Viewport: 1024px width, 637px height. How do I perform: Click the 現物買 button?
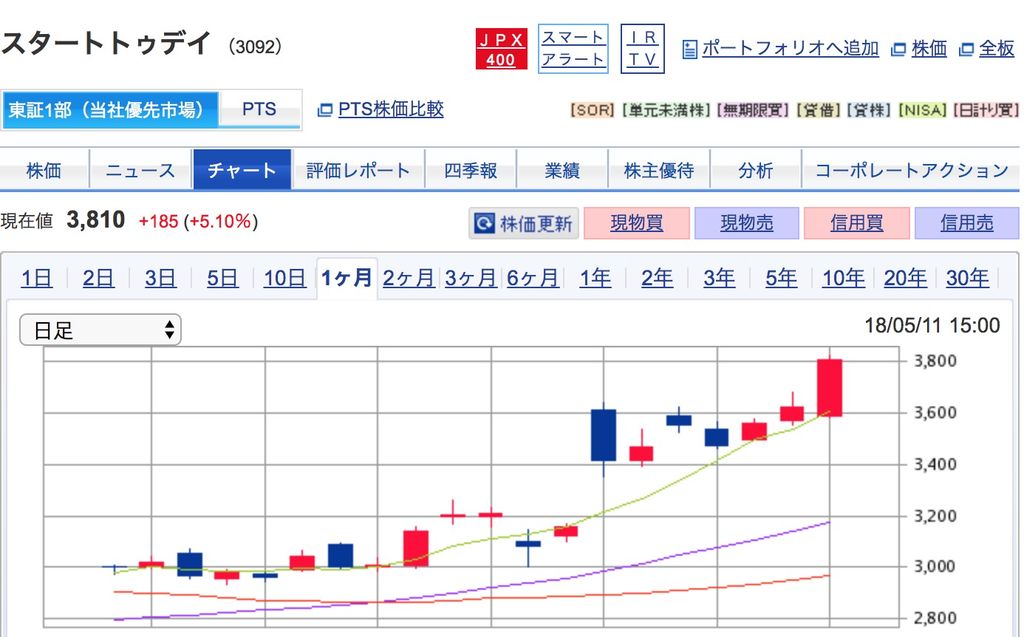pyautogui.click(x=637, y=223)
